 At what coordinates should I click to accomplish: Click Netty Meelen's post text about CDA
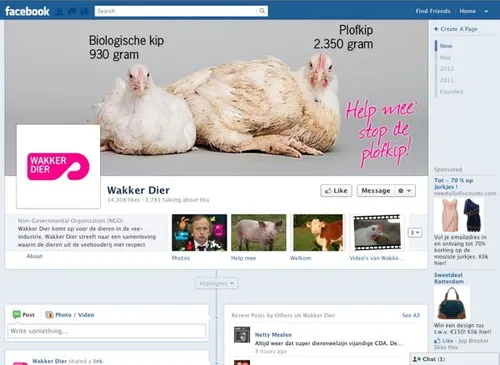pos(329,343)
